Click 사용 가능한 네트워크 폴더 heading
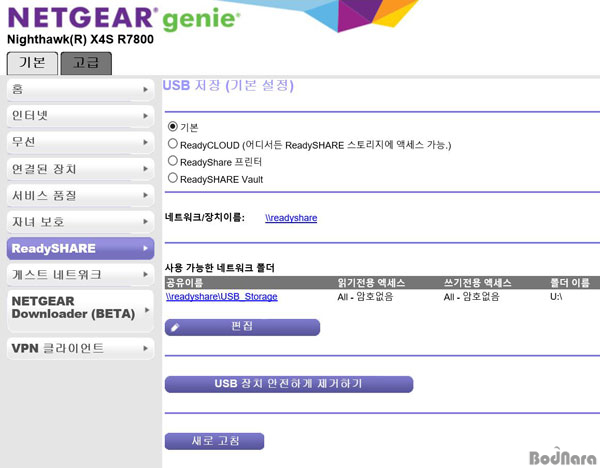Viewport: 600px width, 468px height. point(220,267)
